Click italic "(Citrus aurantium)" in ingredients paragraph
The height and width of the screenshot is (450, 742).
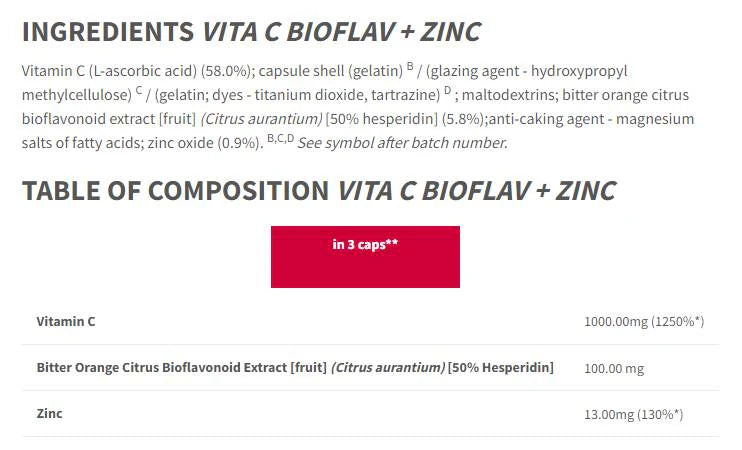coord(260,120)
